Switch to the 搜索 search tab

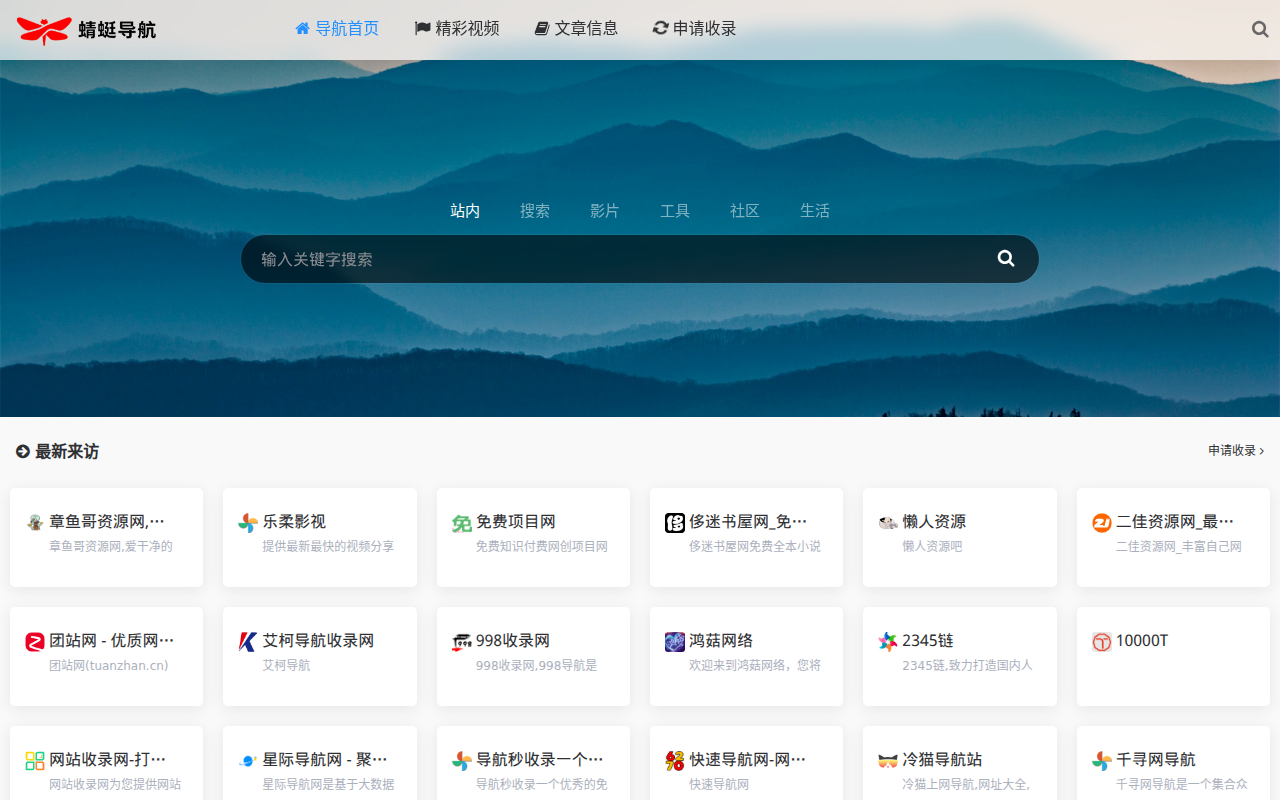pyautogui.click(x=535, y=211)
